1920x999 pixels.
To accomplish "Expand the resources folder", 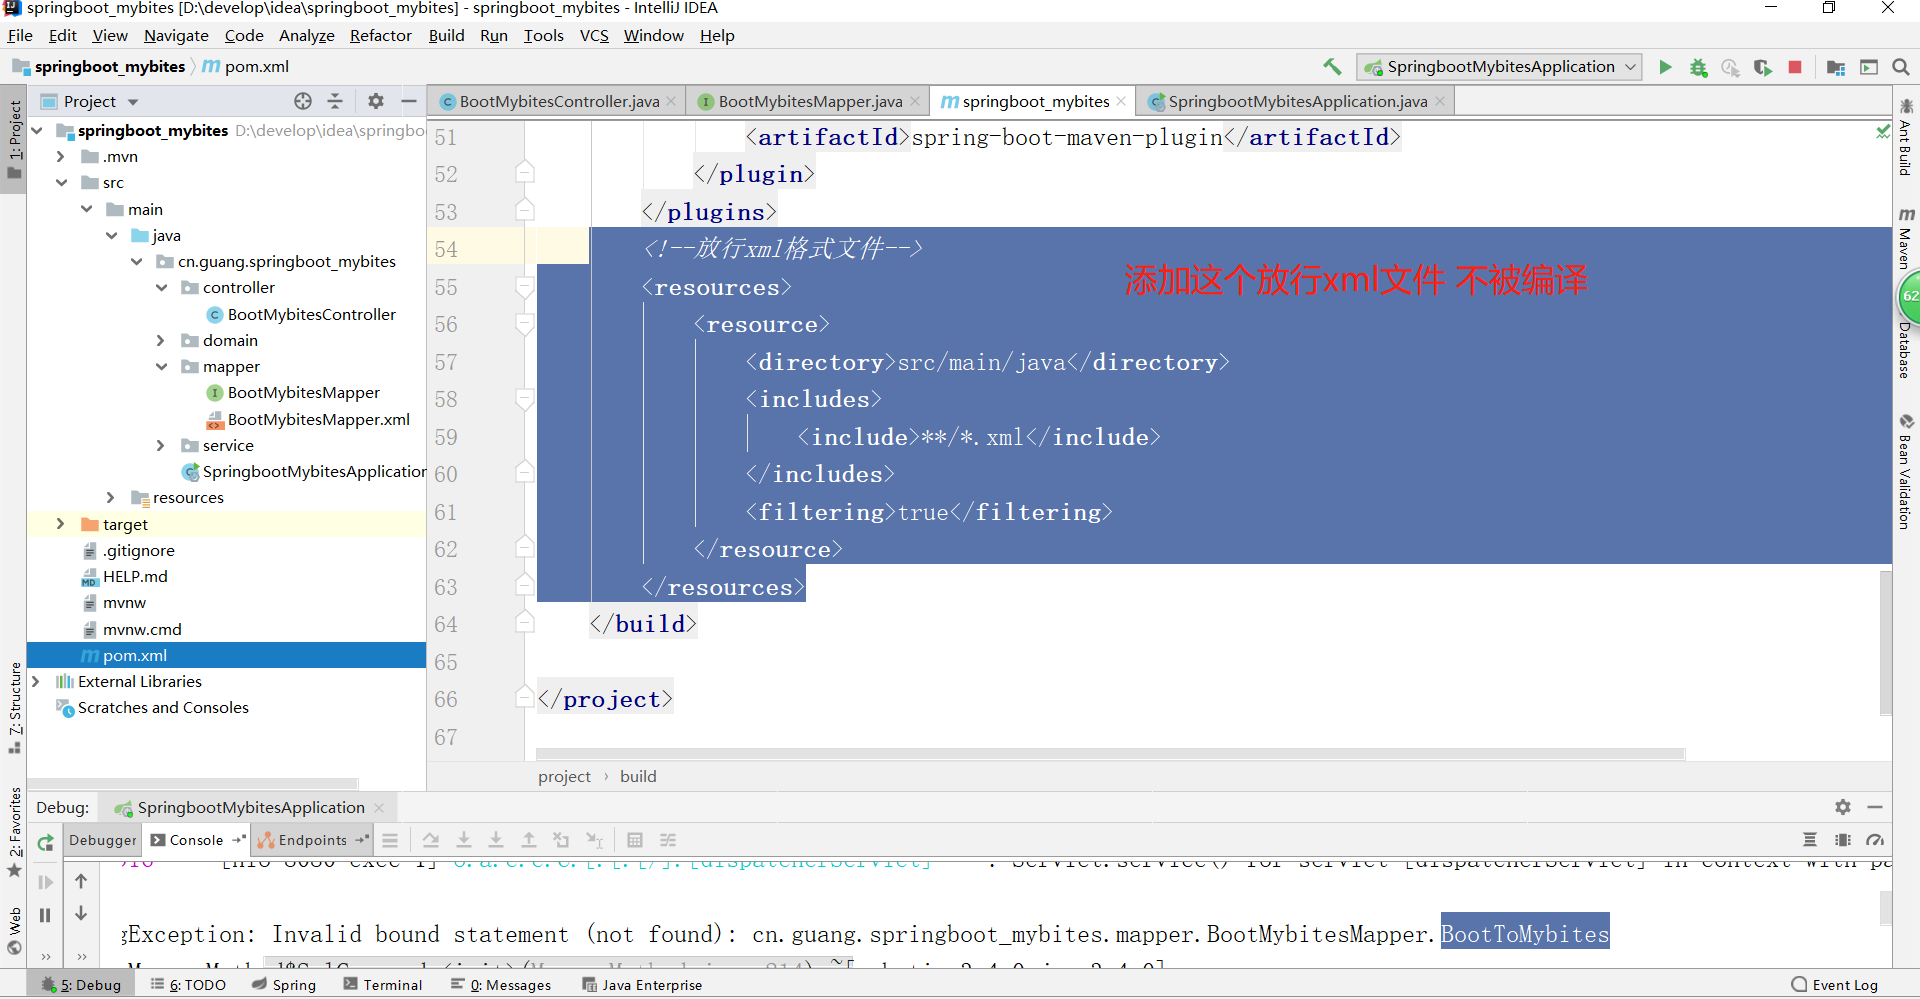I will (110, 498).
